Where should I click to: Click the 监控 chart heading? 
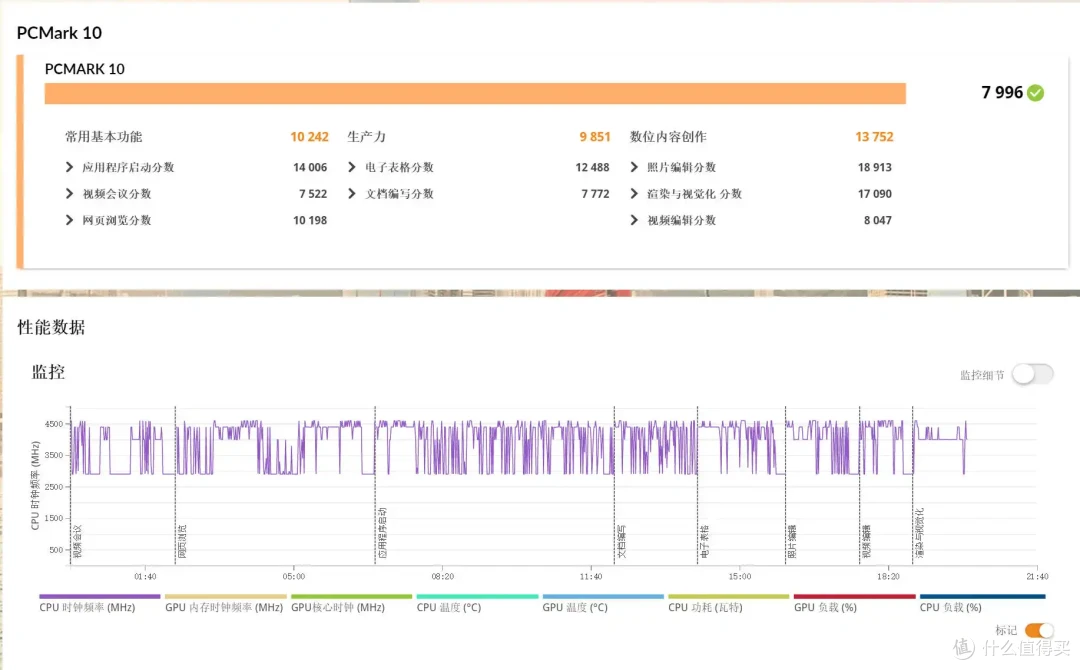48,373
